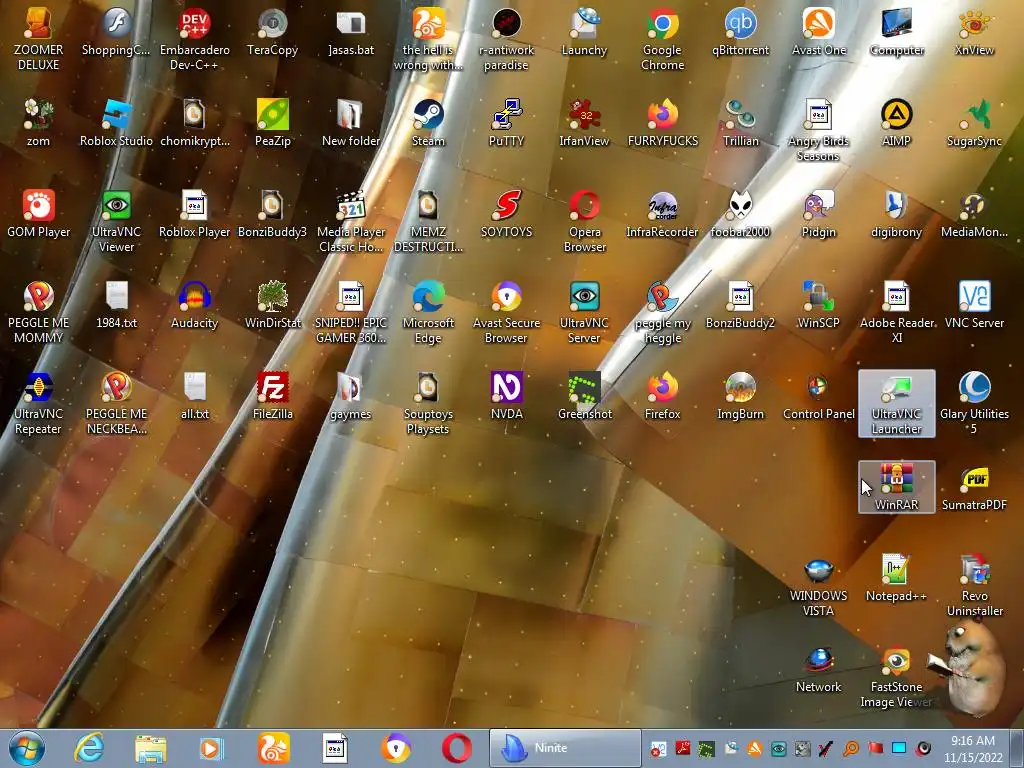The width and height of the screenshot is (1024, 768).
Task: Select the Avast Secure Browser desktop icon
Action: [x=506, y=312]
